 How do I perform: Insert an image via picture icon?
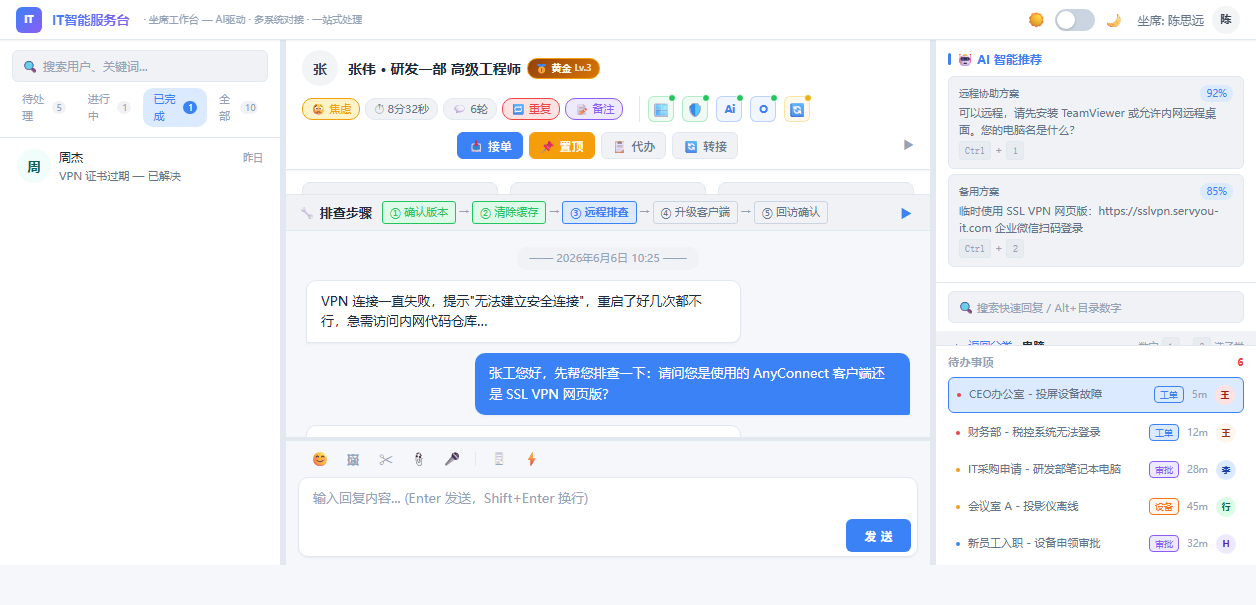[x=353, y=459]
